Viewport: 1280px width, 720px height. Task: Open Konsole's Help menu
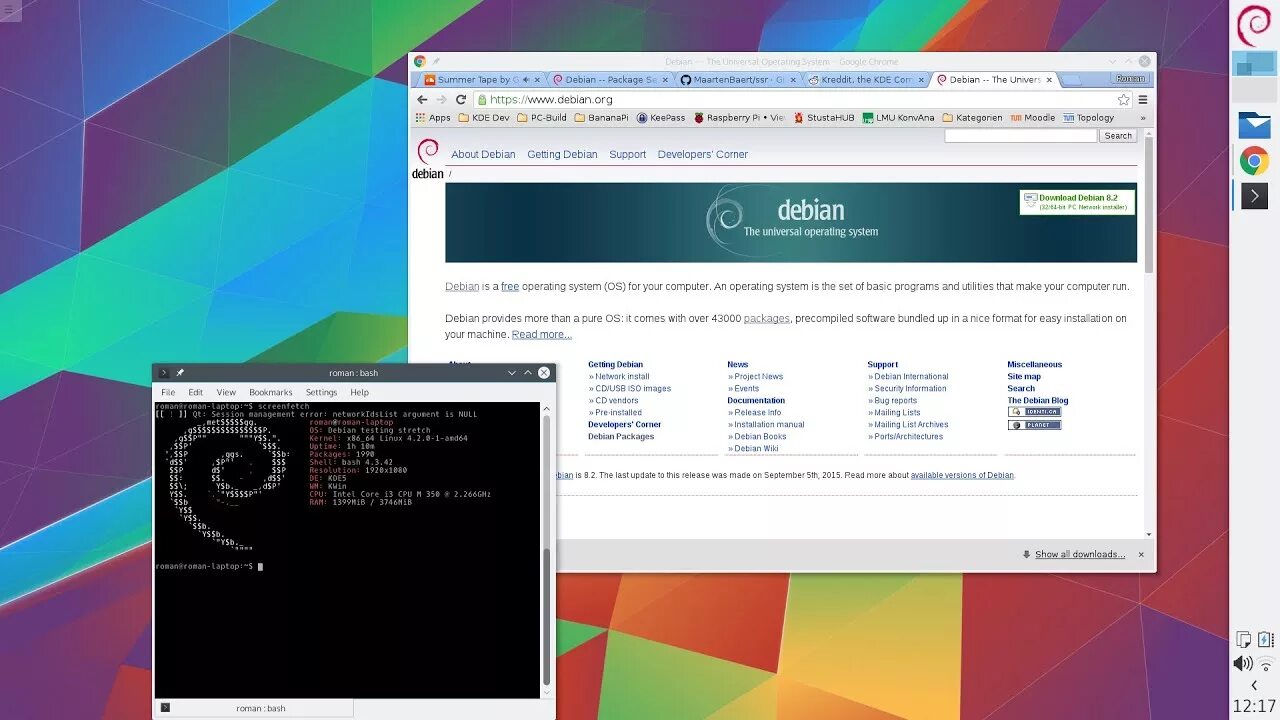[x=359, y=392]
